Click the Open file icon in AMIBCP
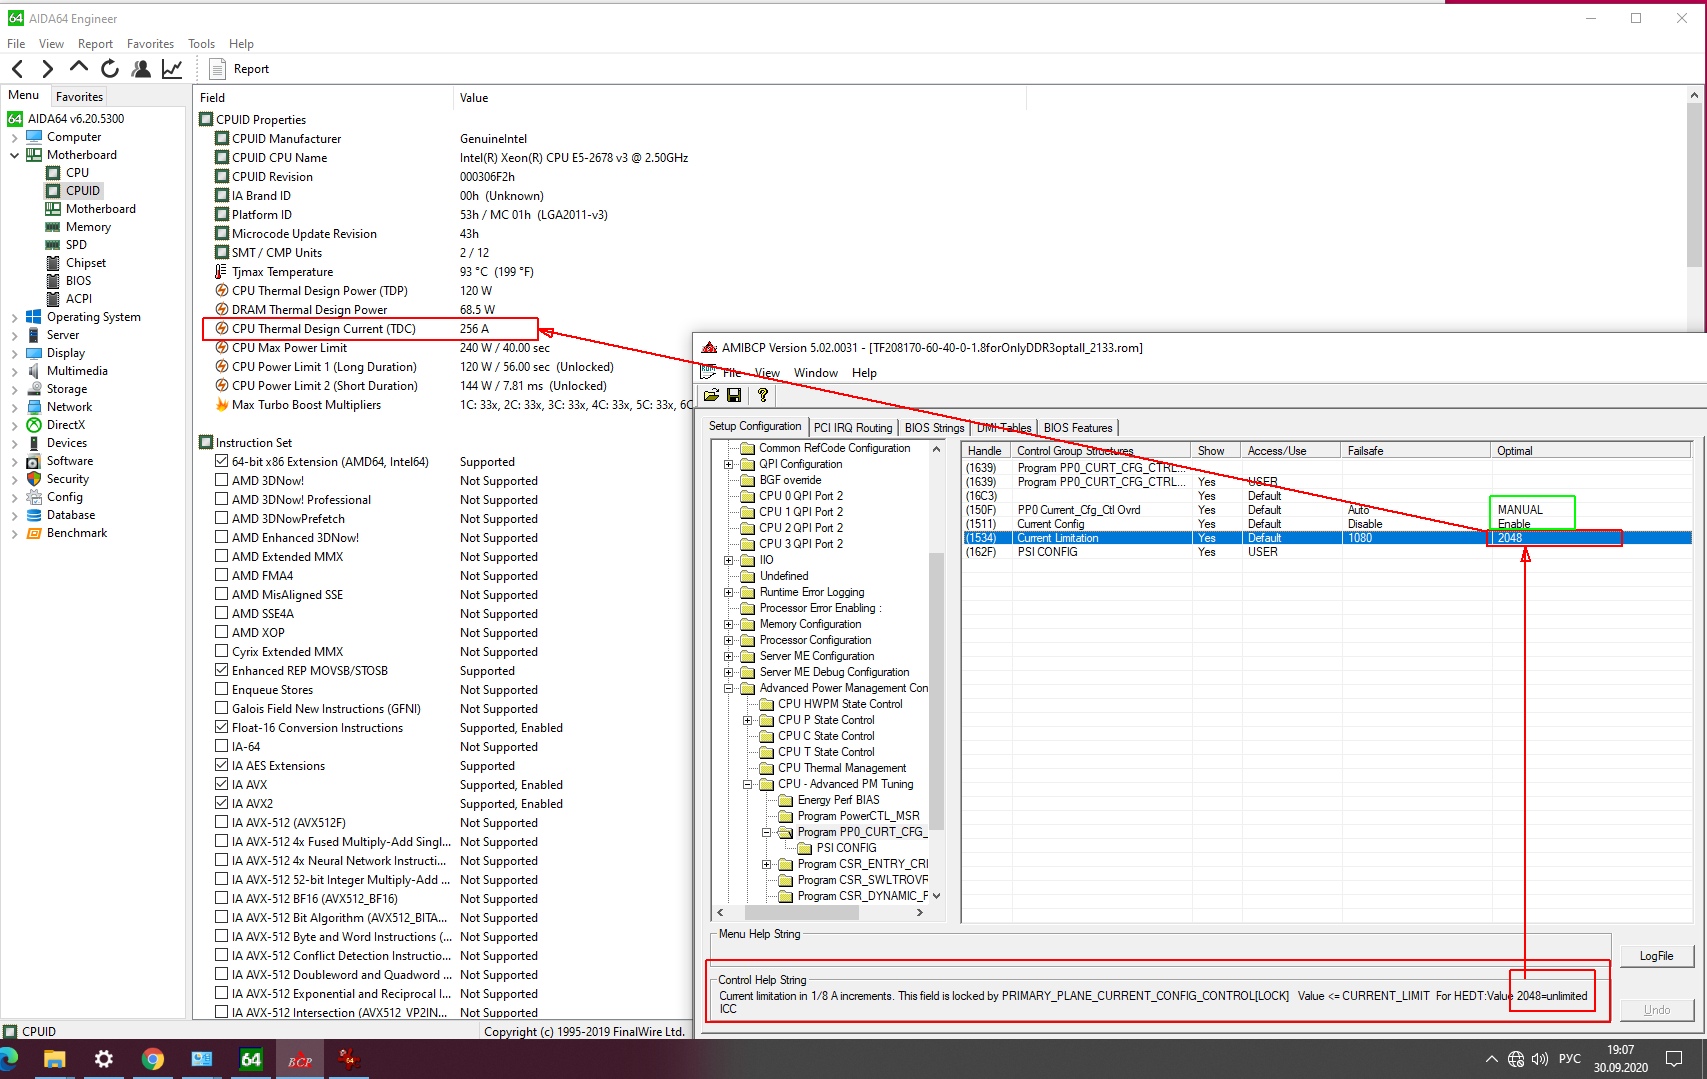 pos(711,396)
